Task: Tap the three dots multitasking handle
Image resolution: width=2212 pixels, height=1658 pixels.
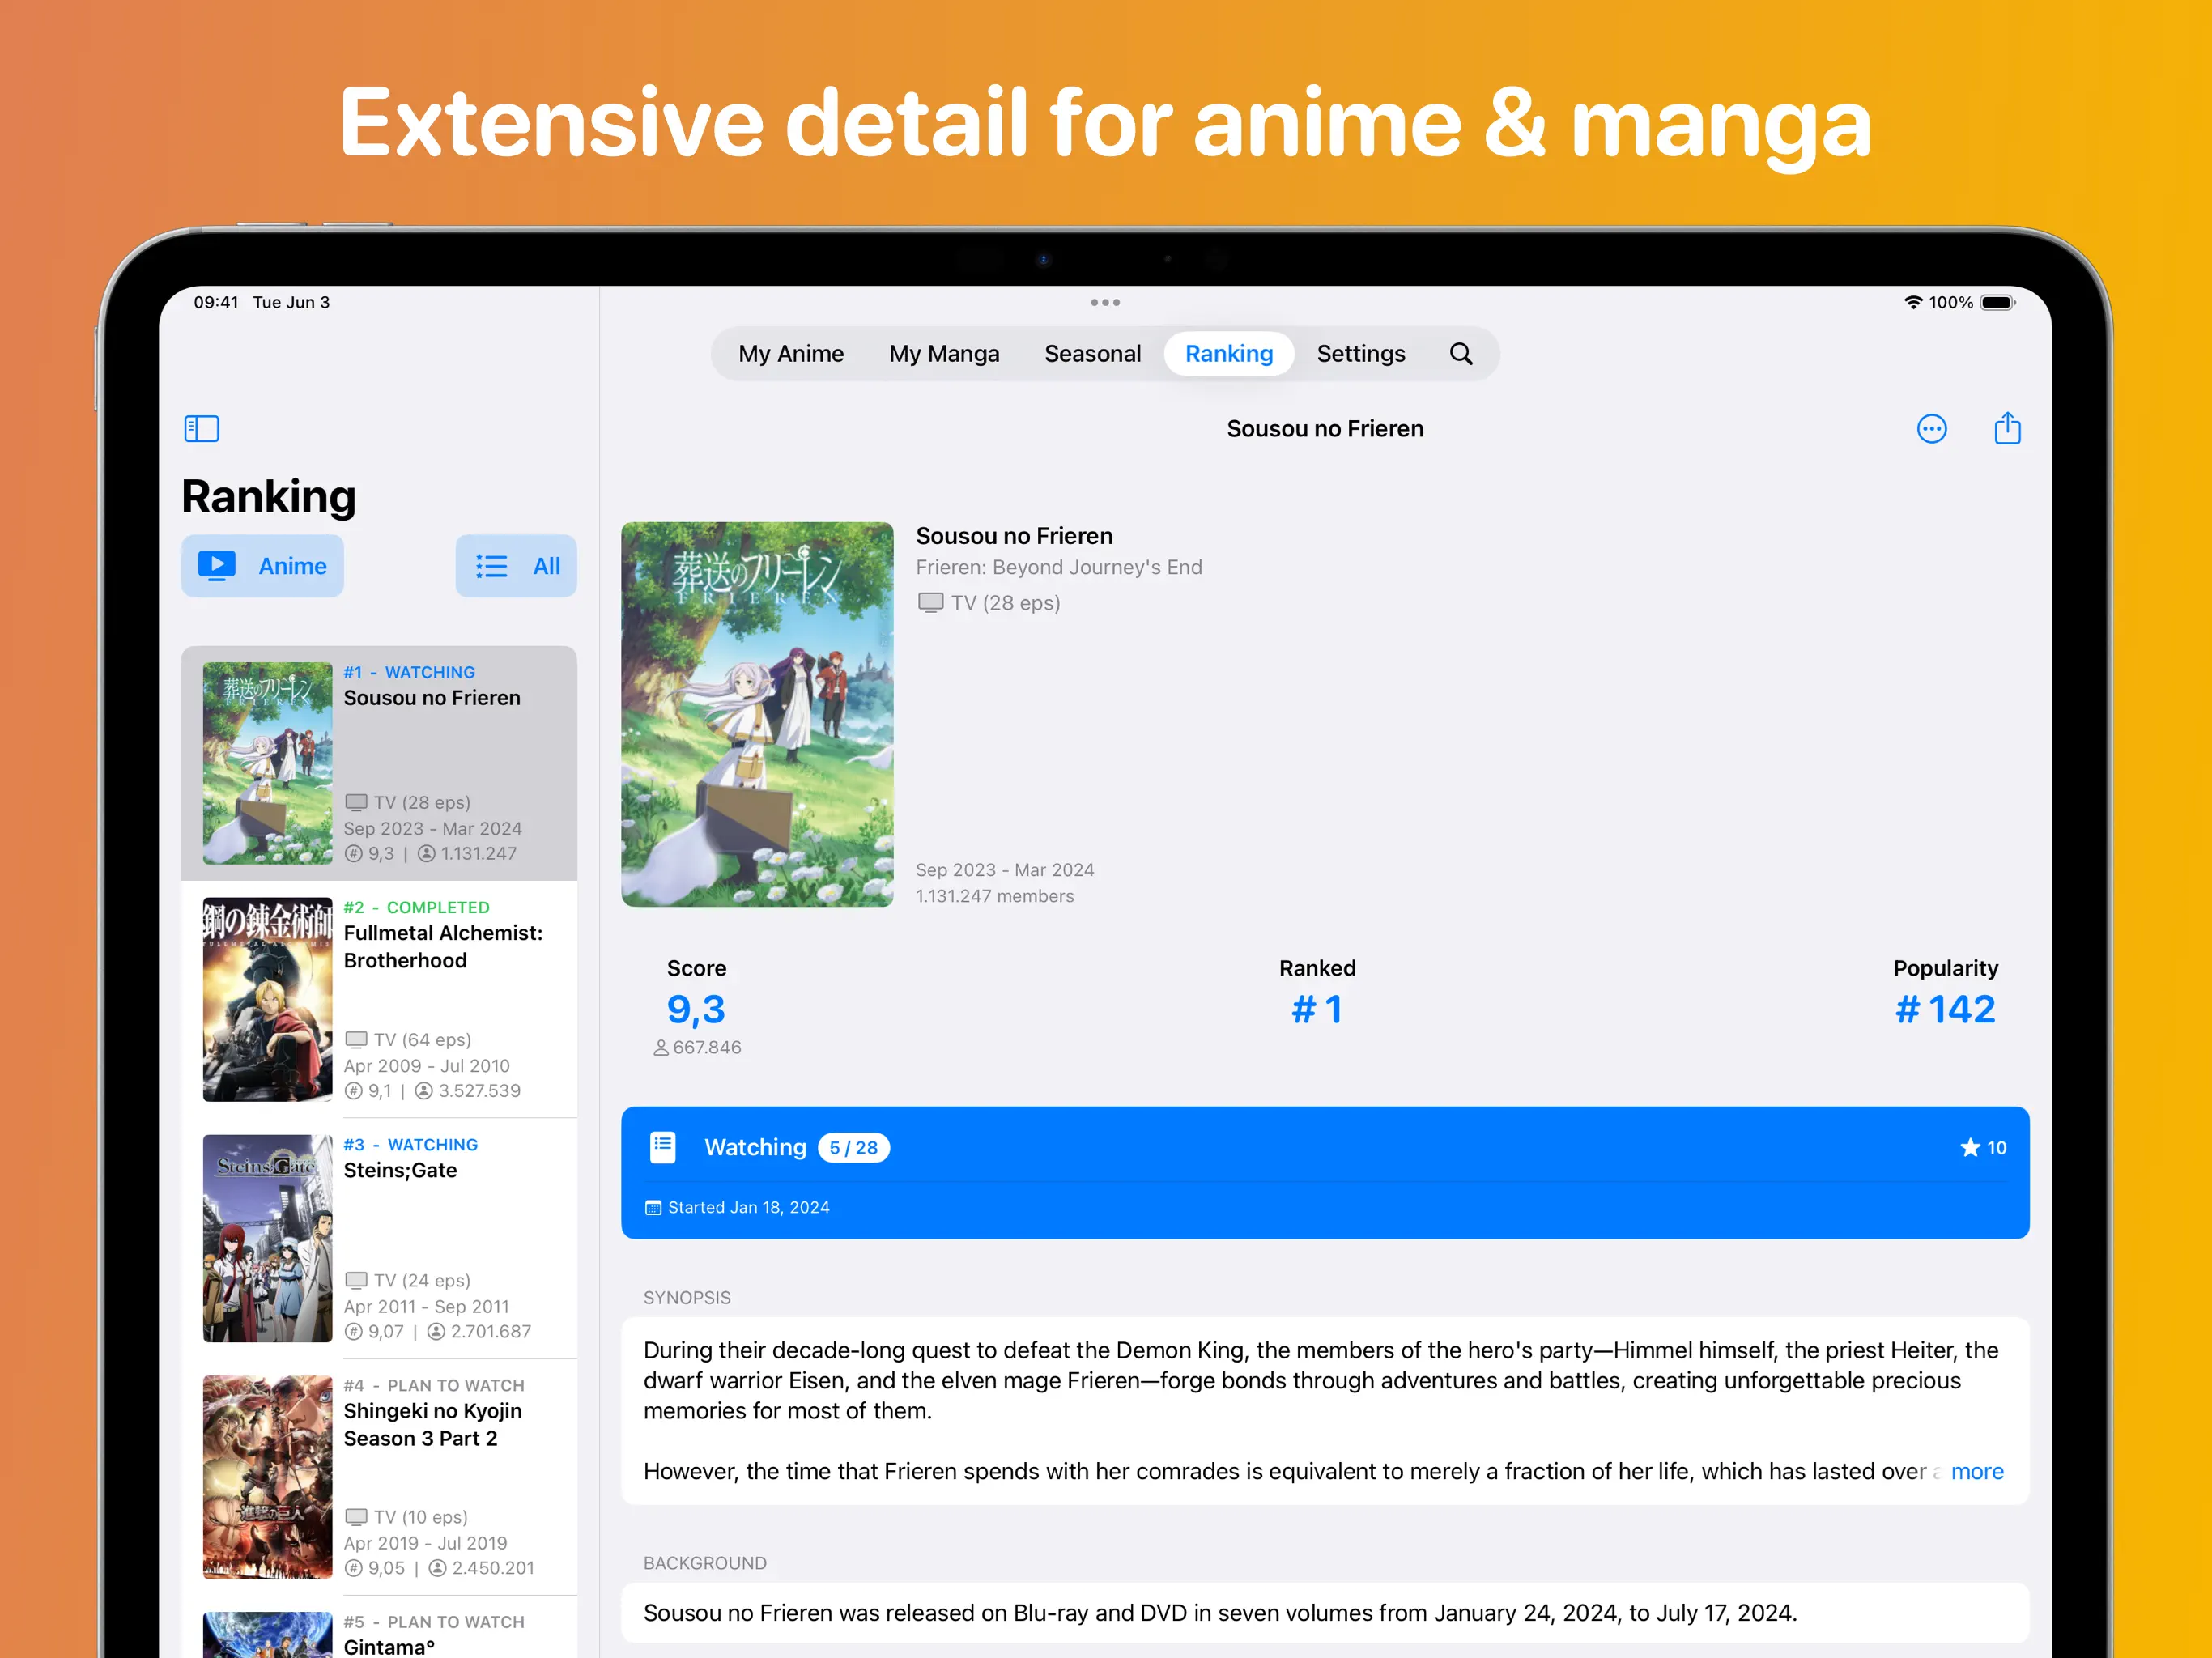Action: click(x=1105, y=302)
